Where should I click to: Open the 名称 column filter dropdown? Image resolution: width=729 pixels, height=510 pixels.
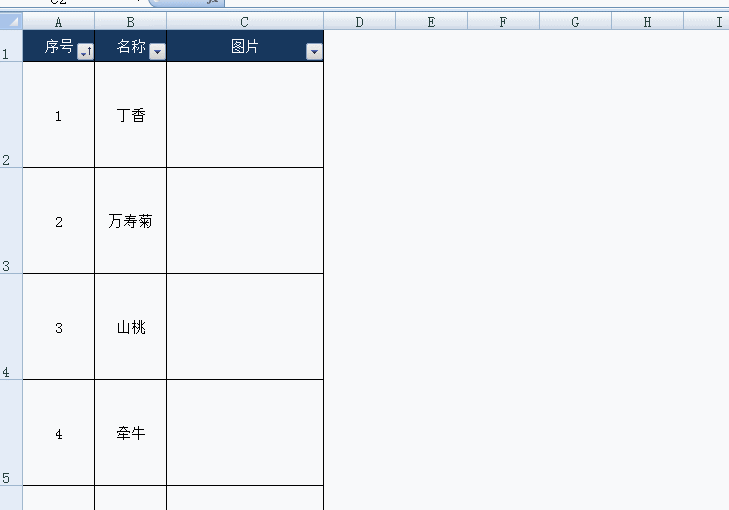tap(157, 52)
